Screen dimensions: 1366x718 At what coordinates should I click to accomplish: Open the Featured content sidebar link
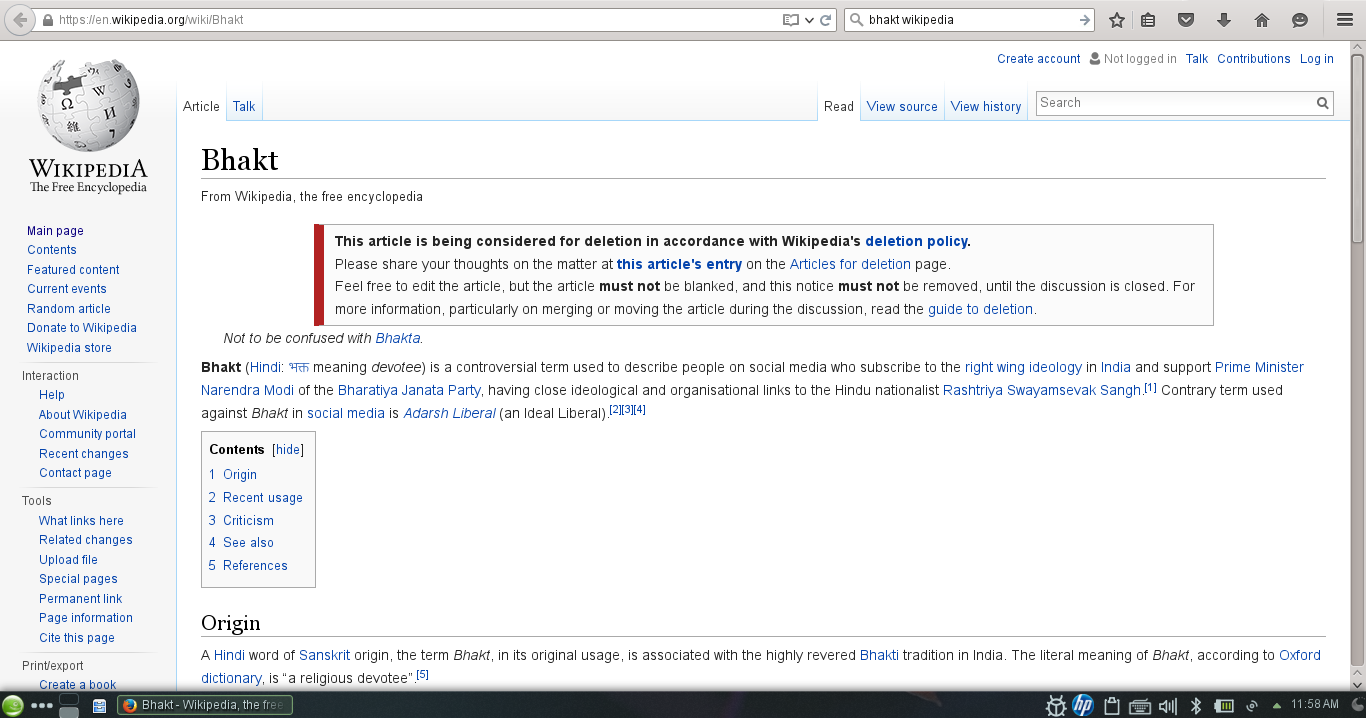[x=73, y=270]
